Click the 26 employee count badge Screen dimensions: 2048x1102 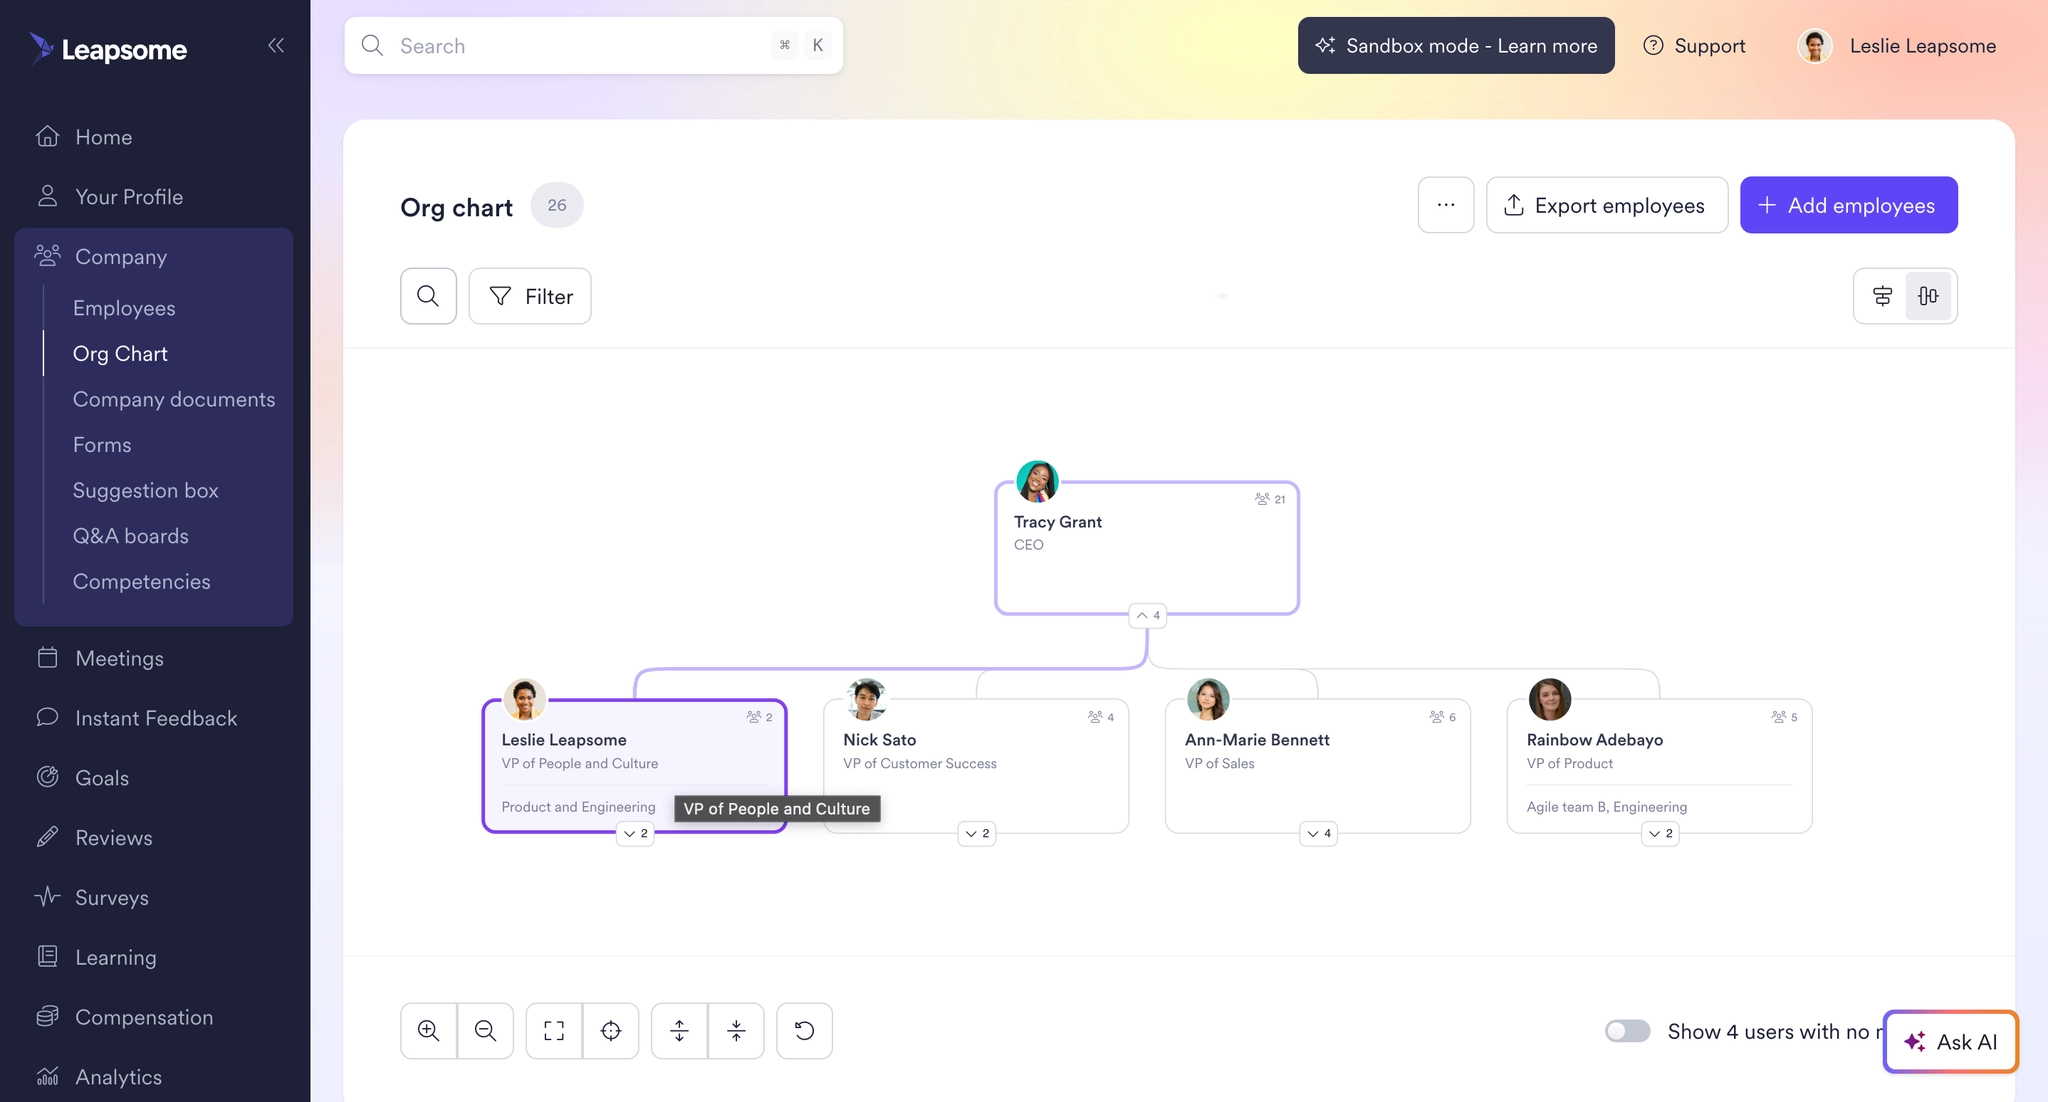557,205
